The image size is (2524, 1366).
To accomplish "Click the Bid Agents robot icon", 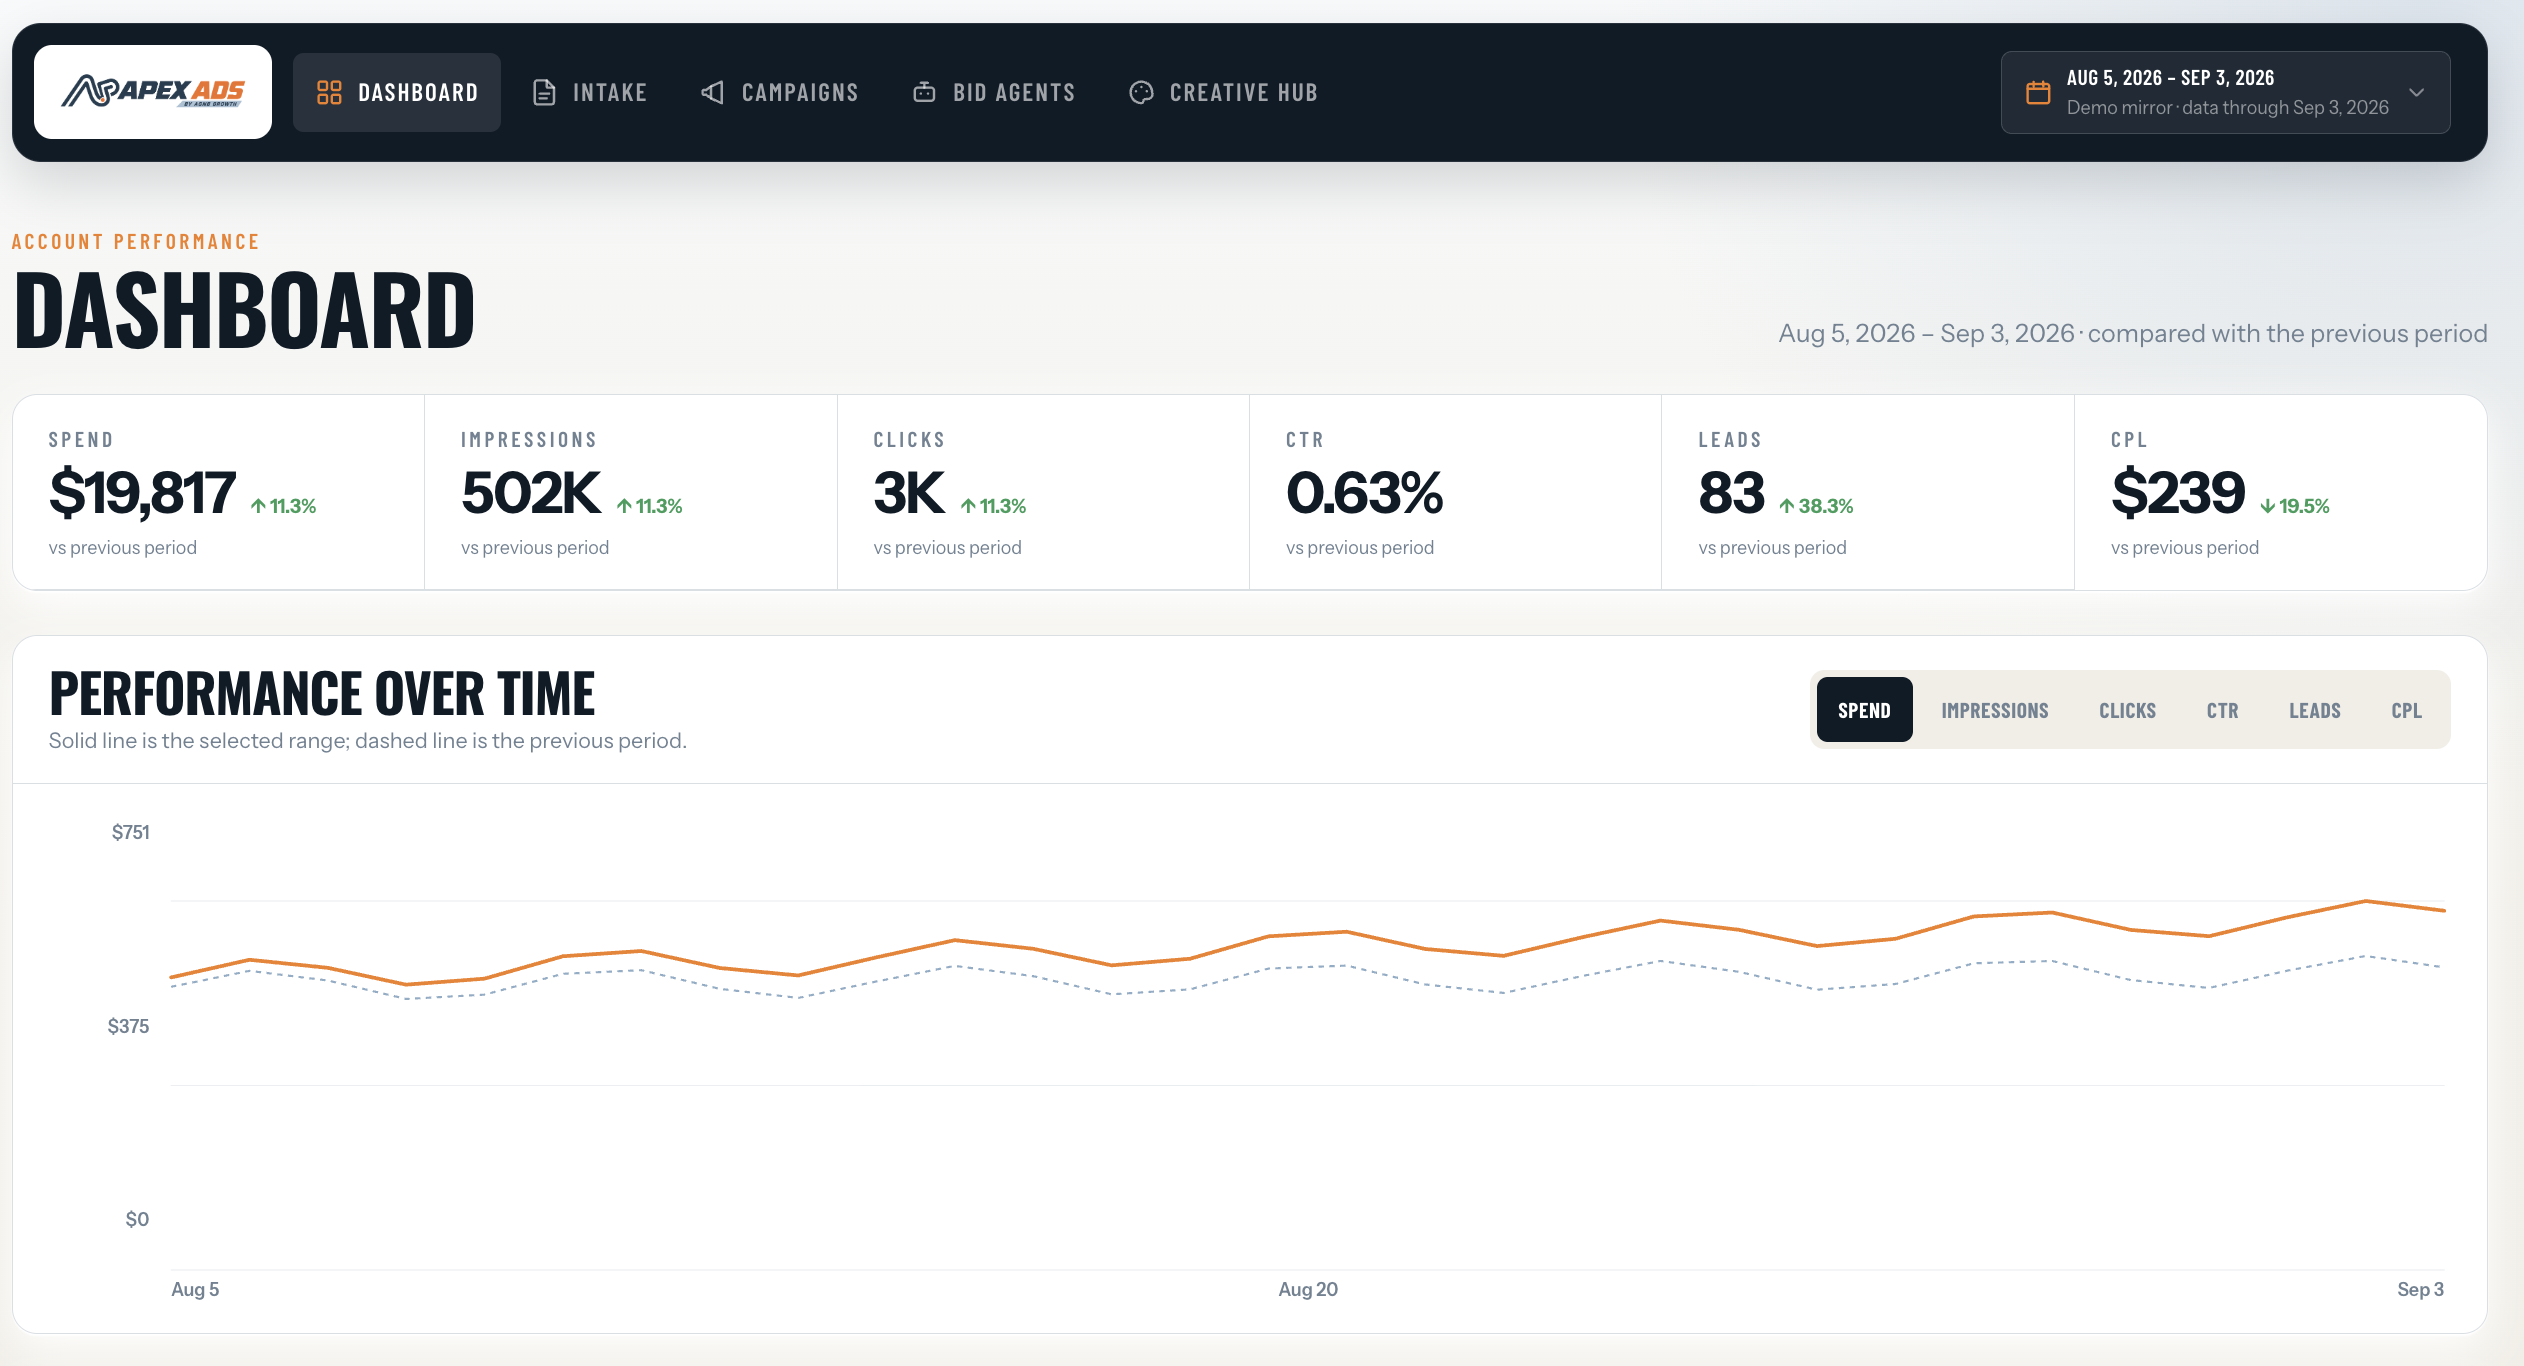I will (x=924, y=92).
